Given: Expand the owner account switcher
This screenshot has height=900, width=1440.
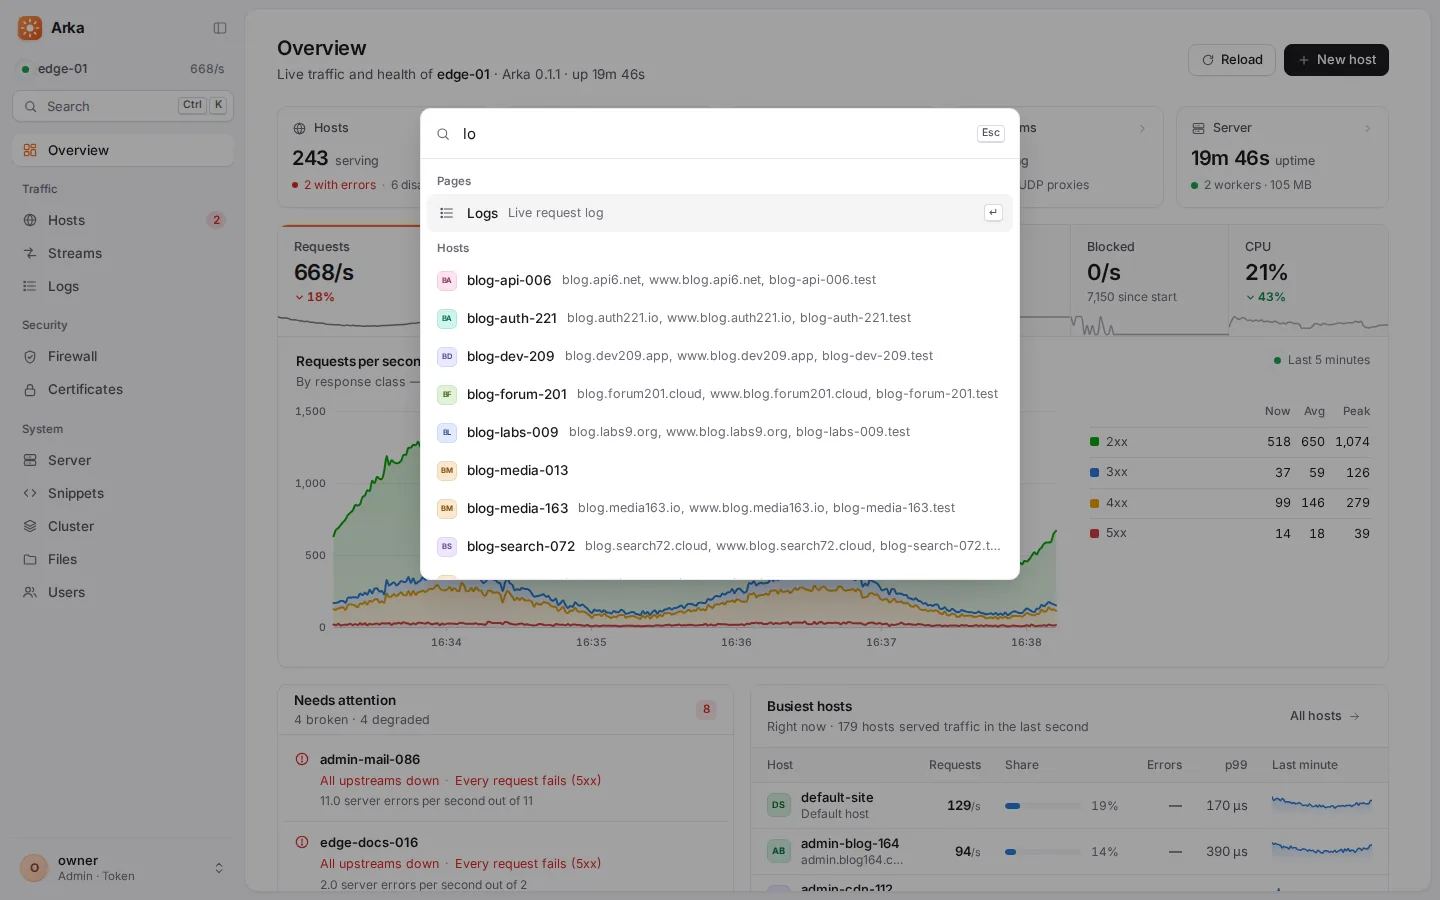Looking at the screenshot, I should coord(219,868).
